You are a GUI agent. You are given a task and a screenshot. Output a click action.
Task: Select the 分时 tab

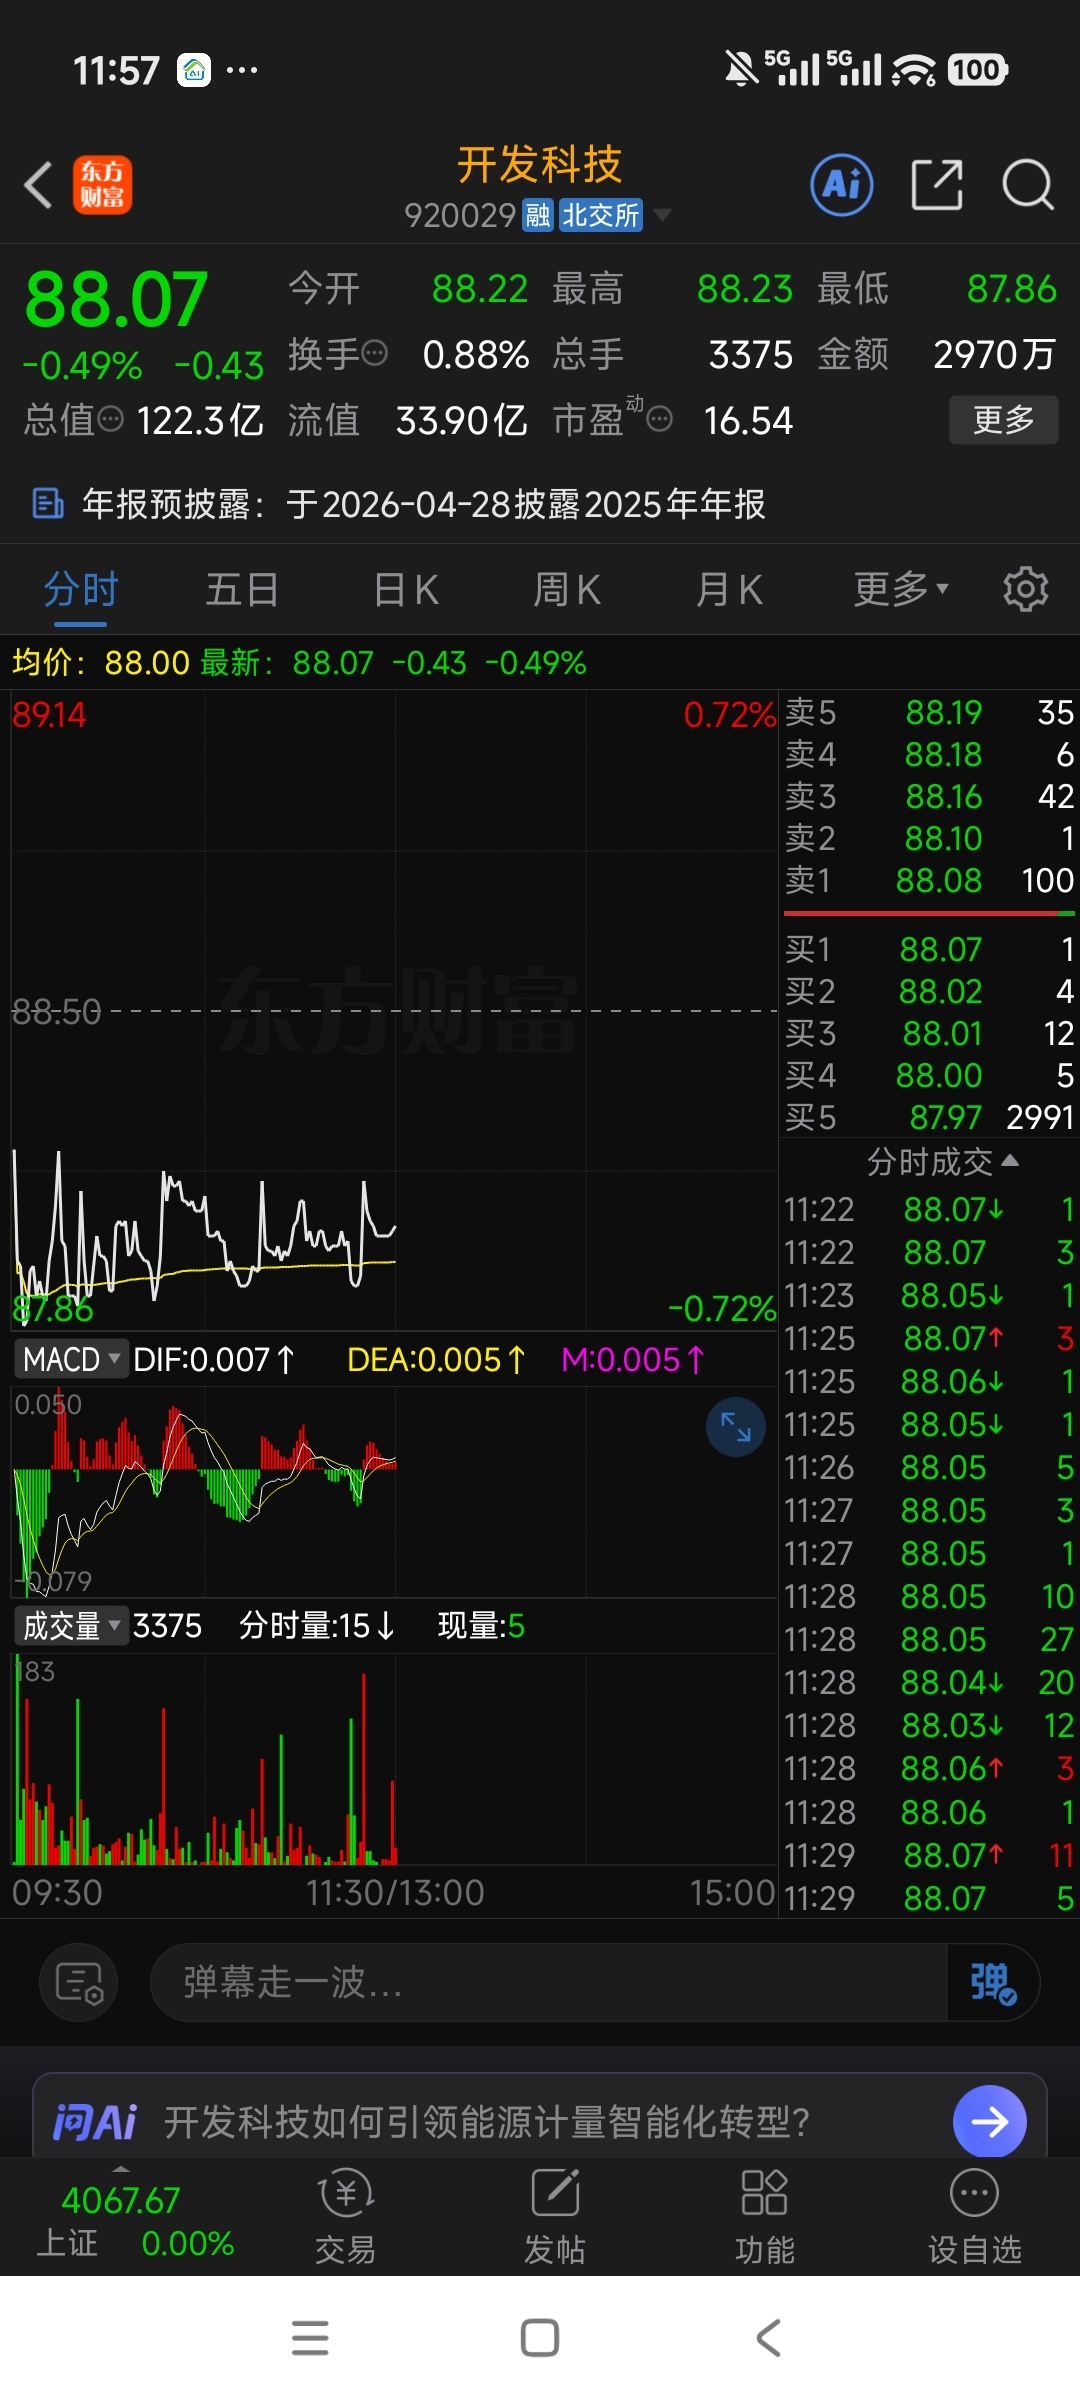81,589
